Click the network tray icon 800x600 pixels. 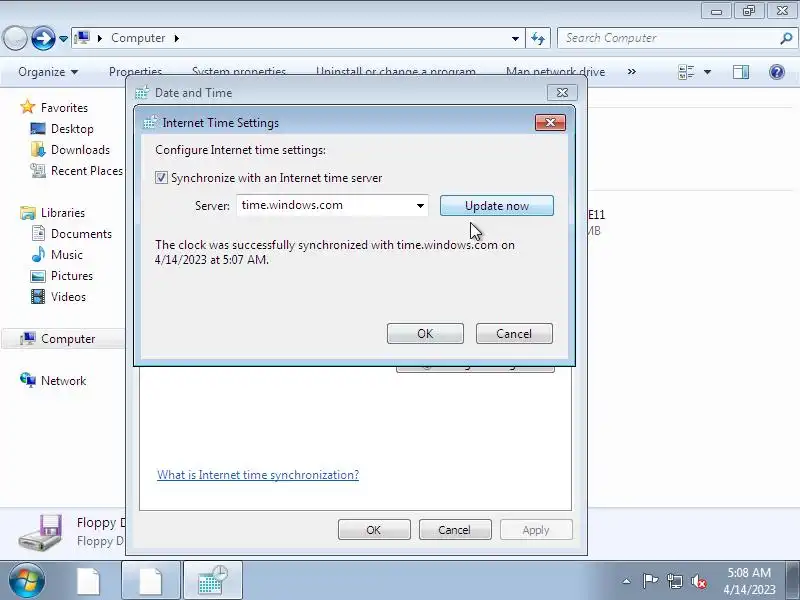[x=675, y=581]
